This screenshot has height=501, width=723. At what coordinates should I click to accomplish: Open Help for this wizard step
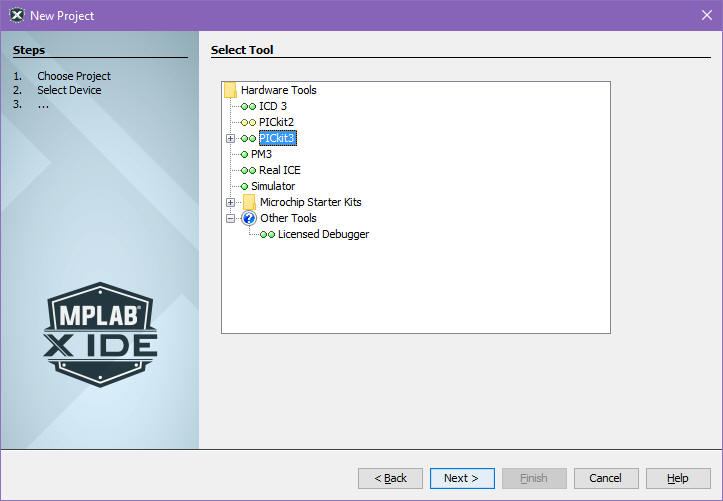pos(678,478)
